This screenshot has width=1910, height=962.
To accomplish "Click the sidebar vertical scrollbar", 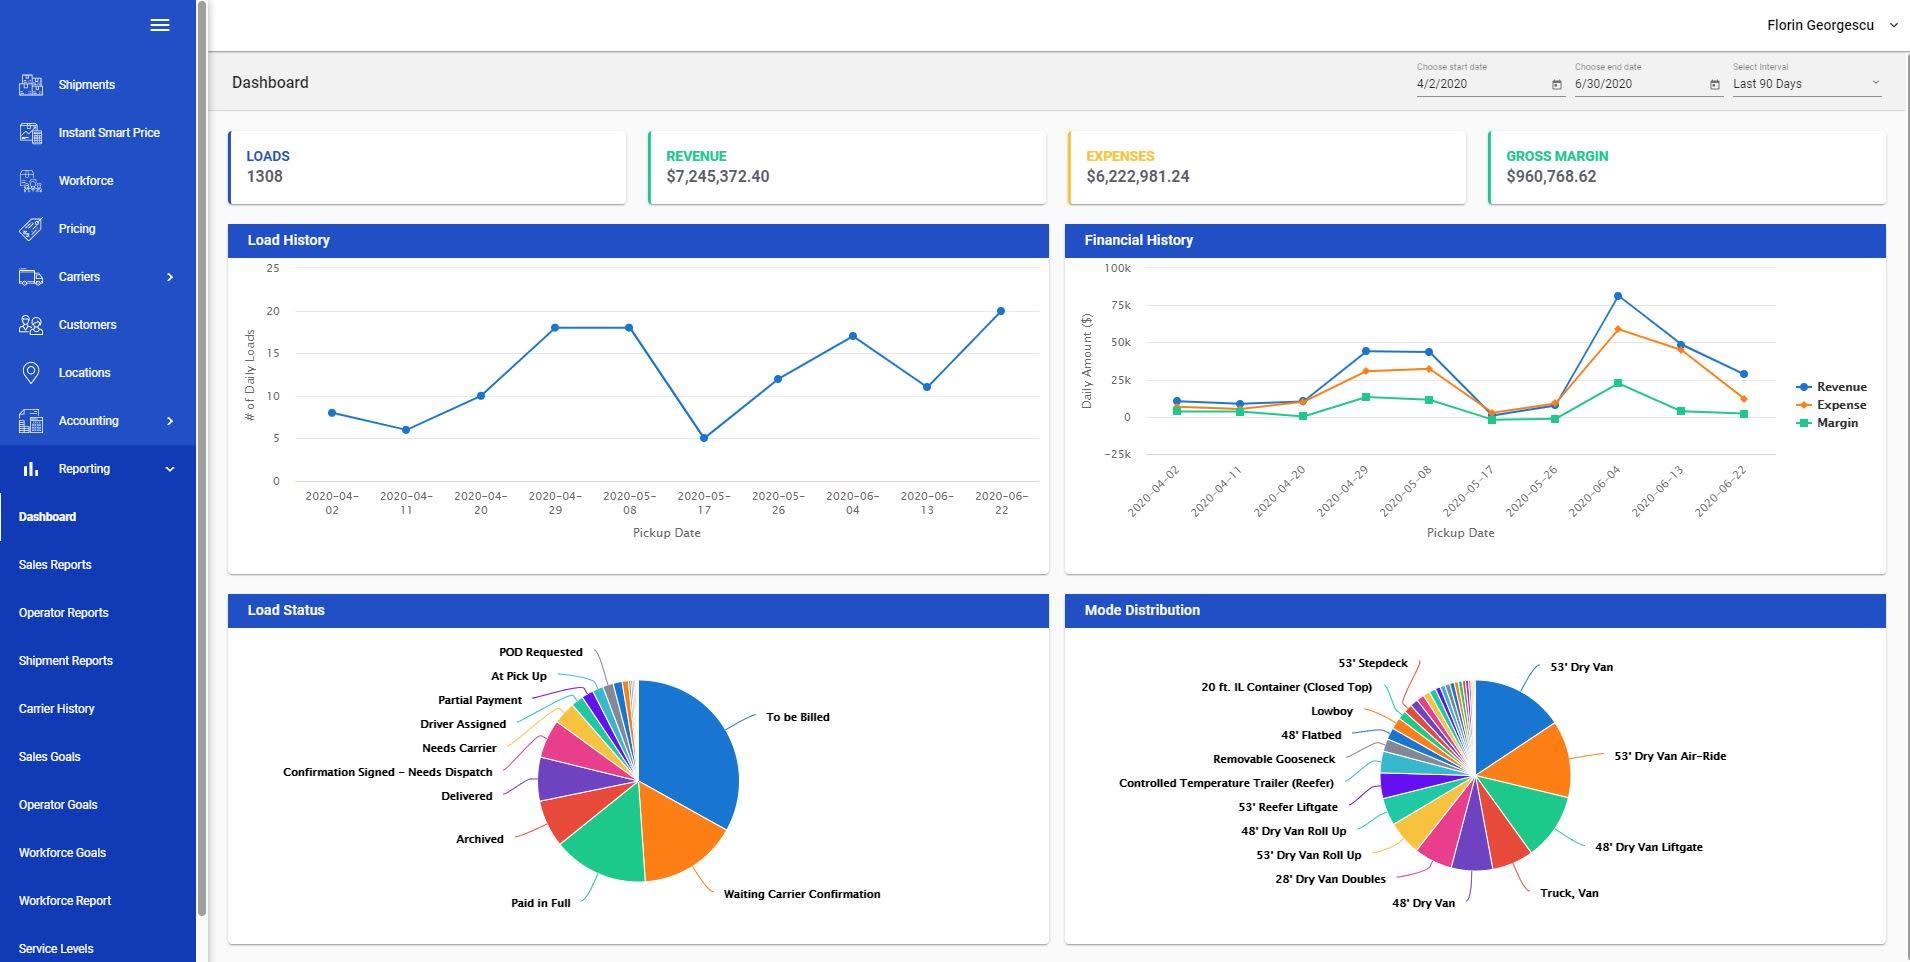I will (202, 458).
